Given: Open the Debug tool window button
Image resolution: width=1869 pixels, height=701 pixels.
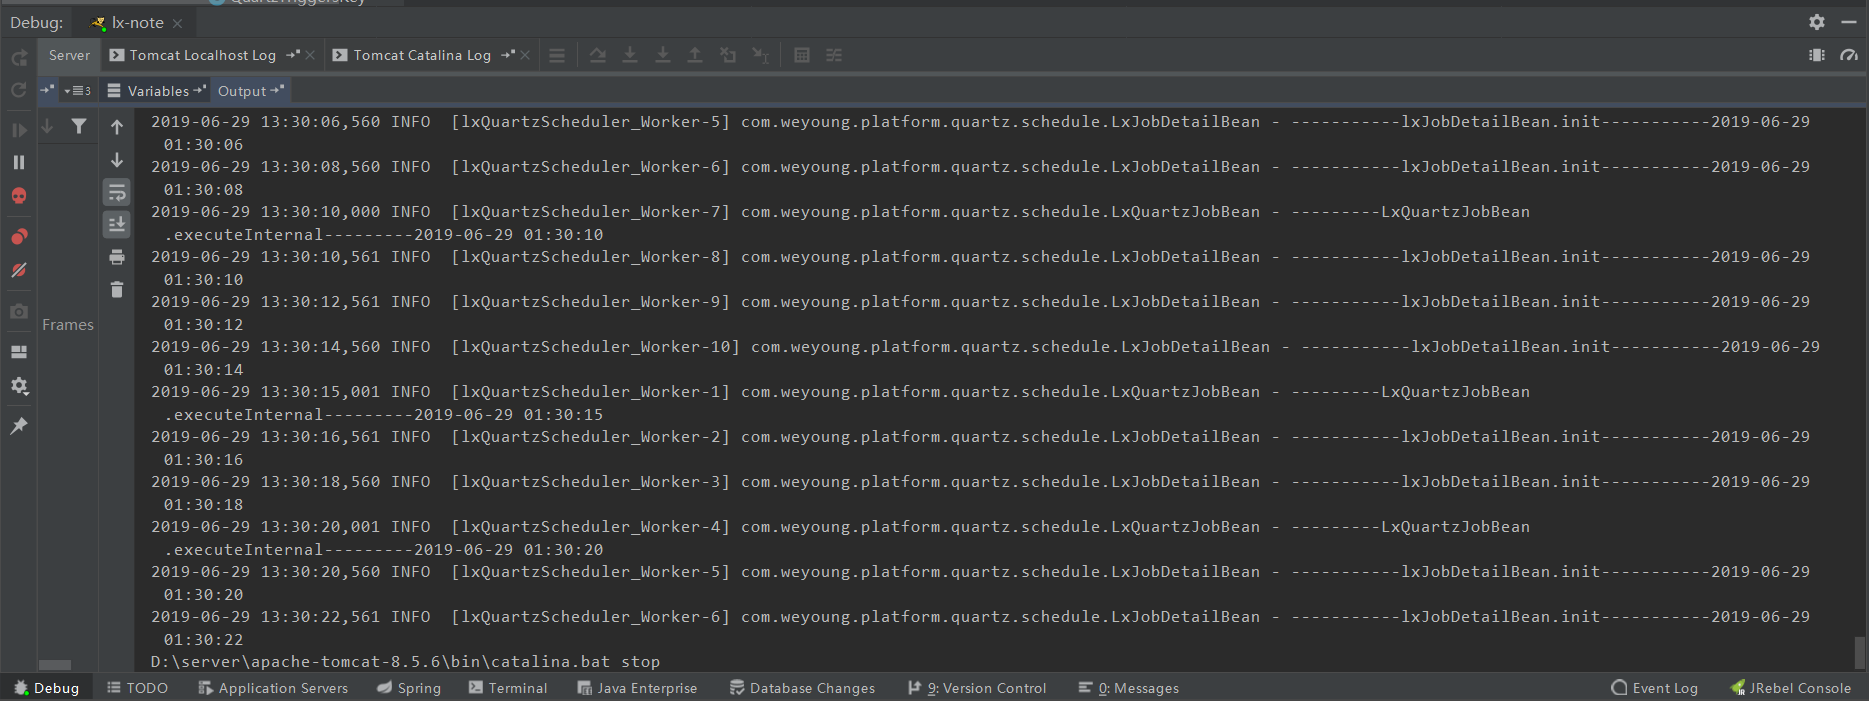Looking at the screenshot, I should tap(46, 688).
